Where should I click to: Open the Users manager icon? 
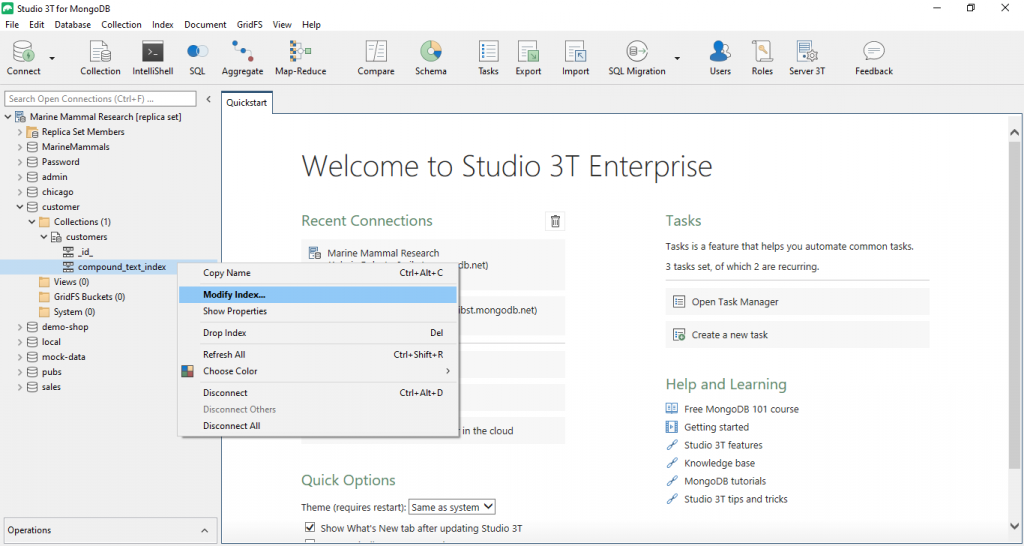pyautogui.click(x=720, y=57)
